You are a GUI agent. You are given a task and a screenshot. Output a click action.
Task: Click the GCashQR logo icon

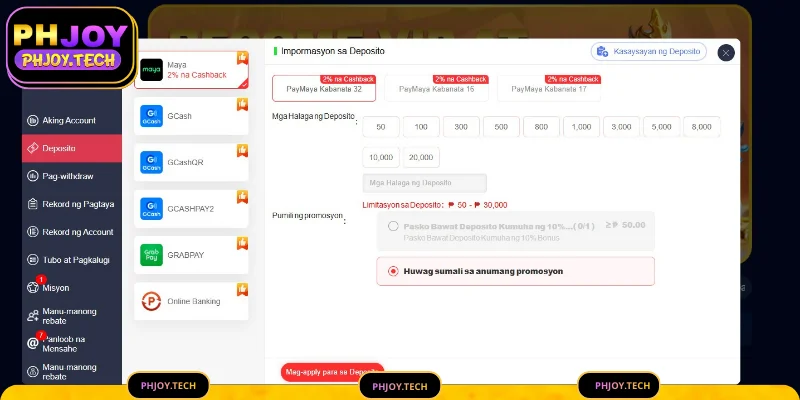152,162
